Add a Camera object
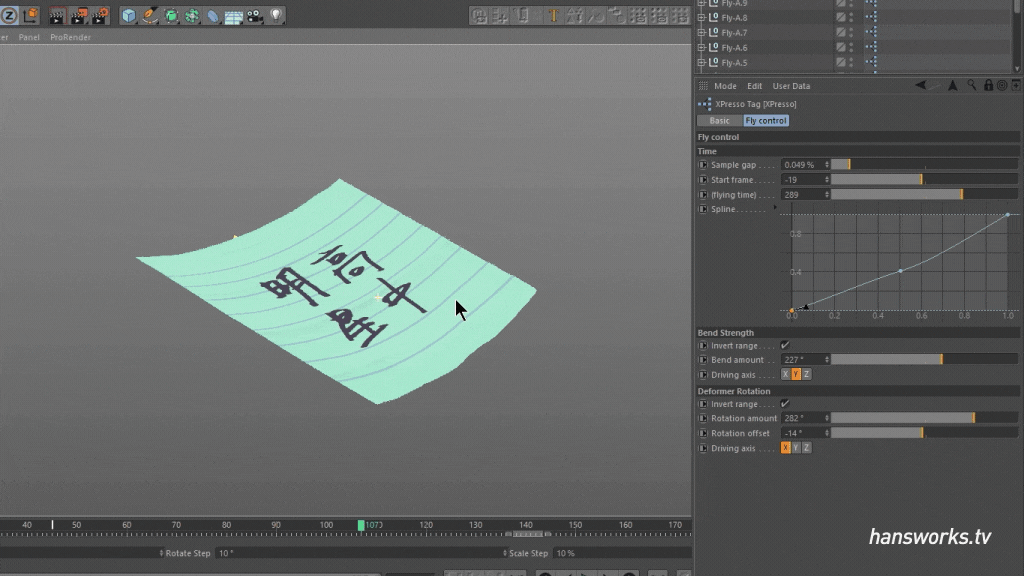1024x576 pixels. [255, 16]
